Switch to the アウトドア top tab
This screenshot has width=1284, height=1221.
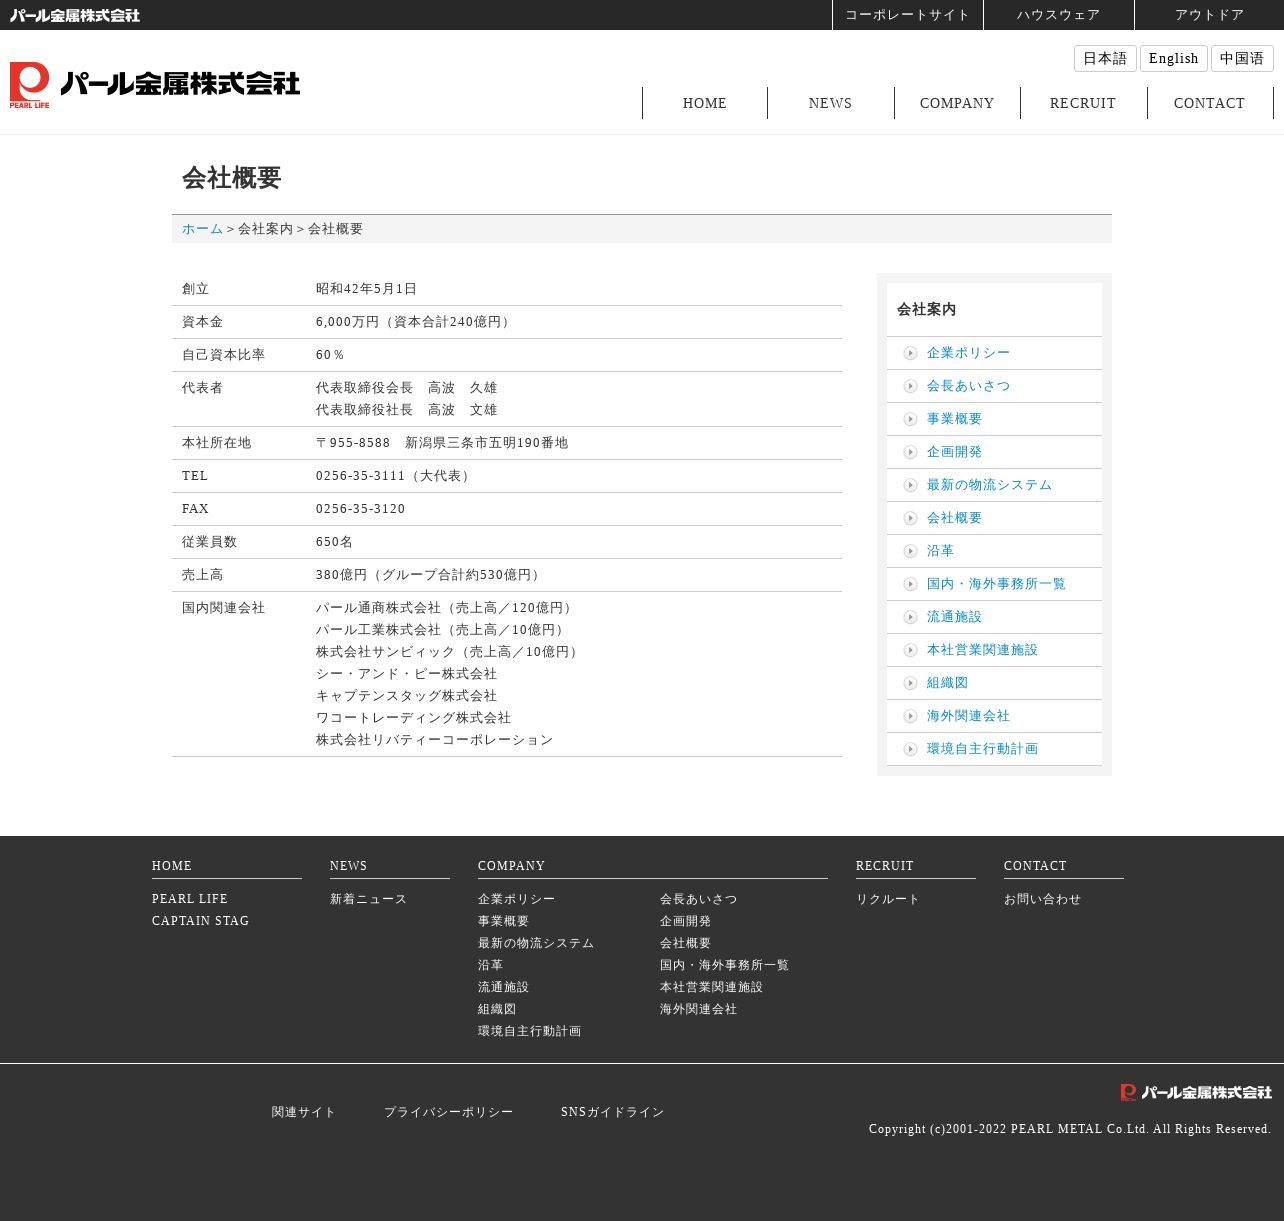pos(1210,15)
